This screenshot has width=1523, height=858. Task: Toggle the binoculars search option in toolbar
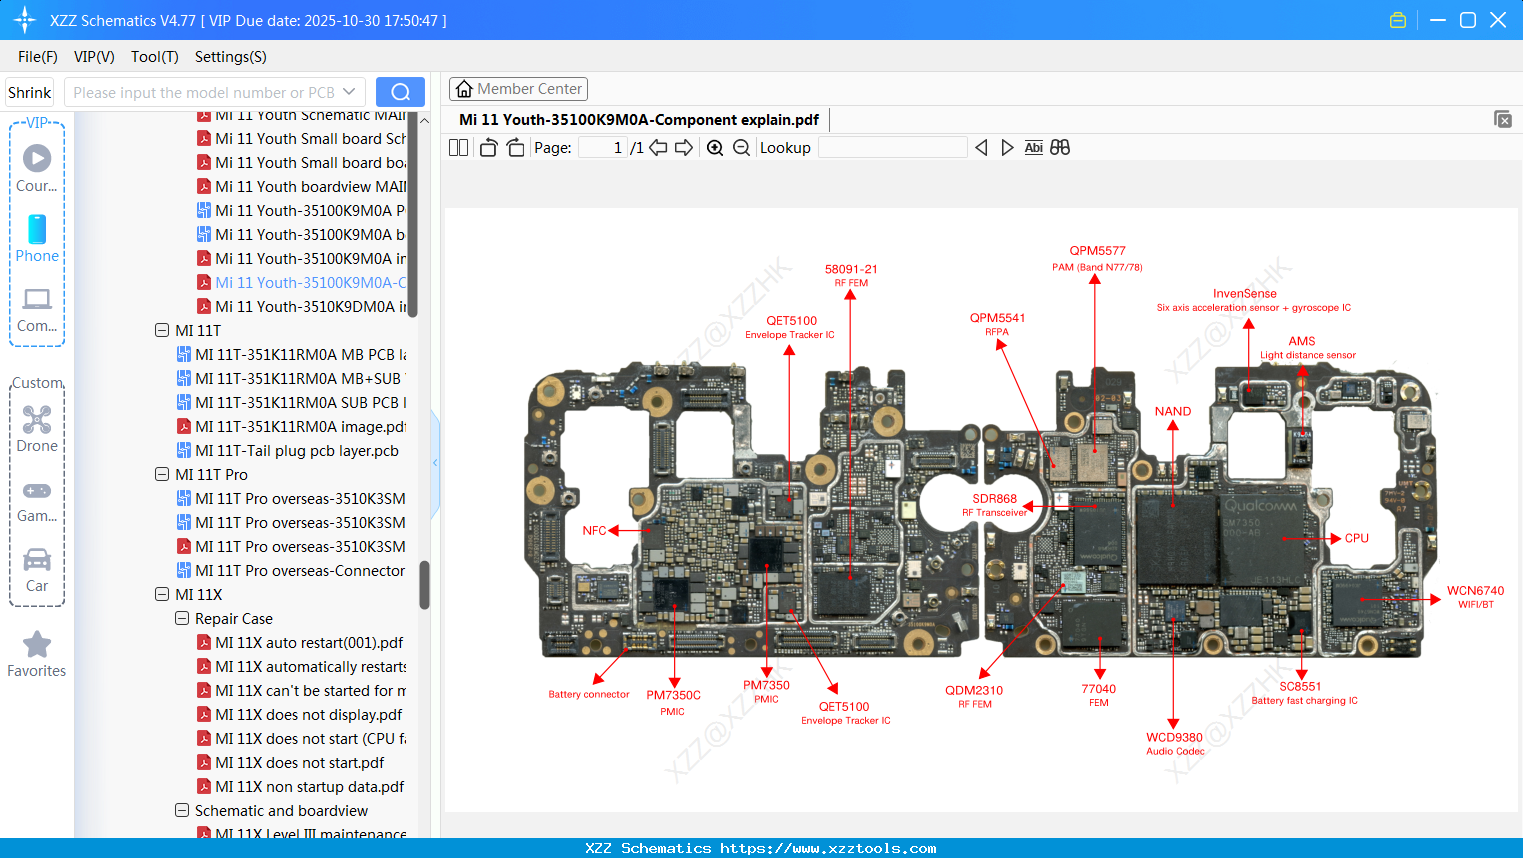click(x=1060, y=147)
